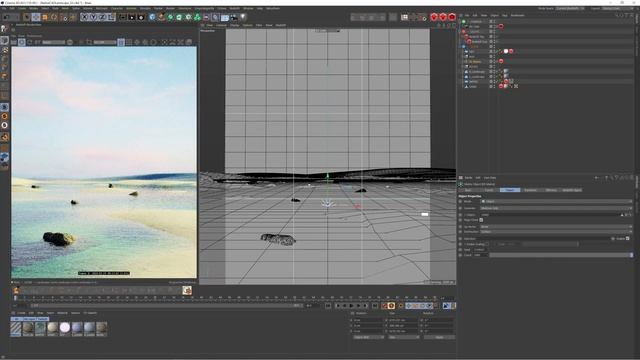Image resolution: width=640 pixels, height=360 pixels.
Task: Click the Count slider bar in attributes
Action: [561, 255]
